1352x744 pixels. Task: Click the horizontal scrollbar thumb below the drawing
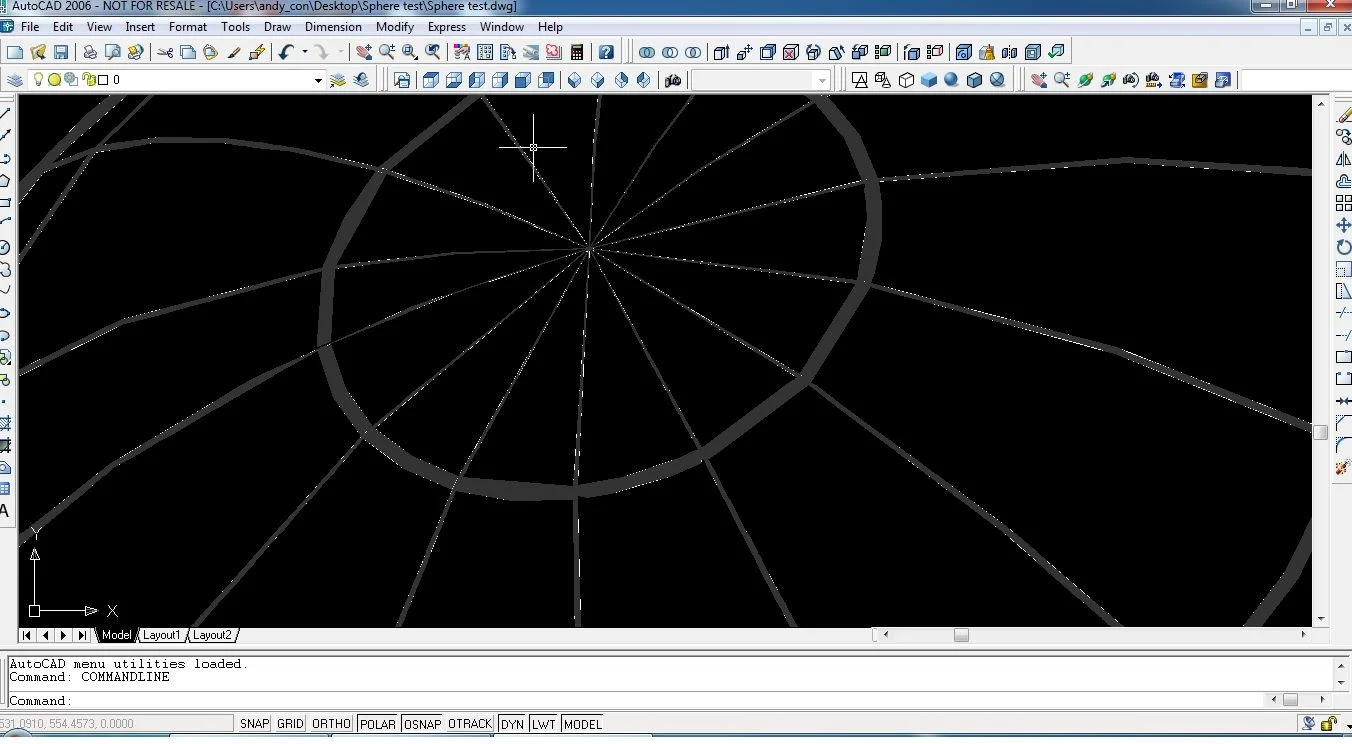pos(961,635)
